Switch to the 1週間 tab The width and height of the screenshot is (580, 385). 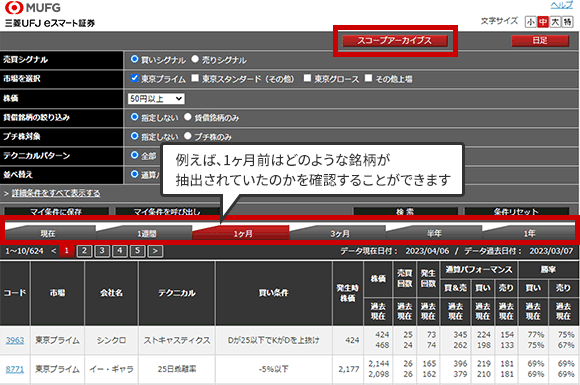[x=144, y=233]
